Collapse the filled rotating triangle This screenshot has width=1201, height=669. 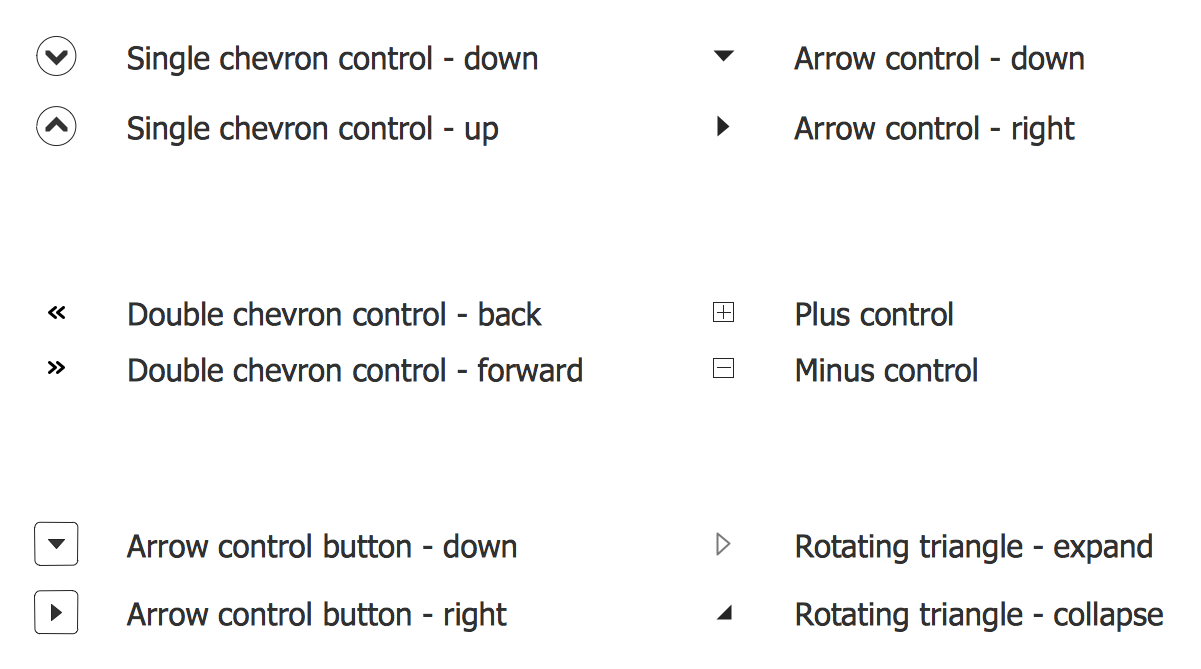click(x=725, y=614)
